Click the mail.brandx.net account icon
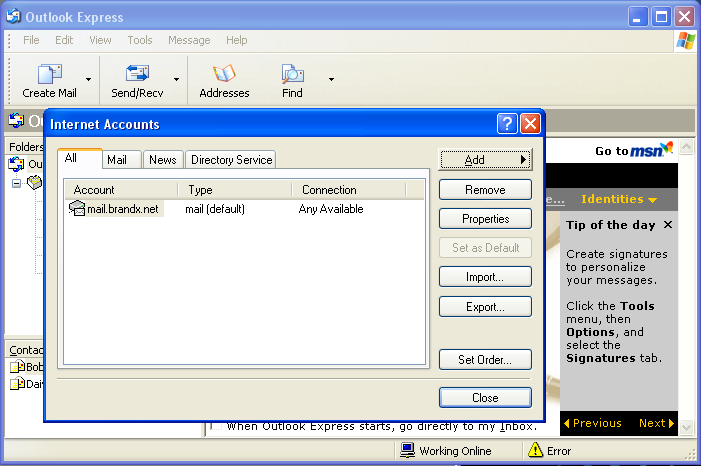Viewport: 701px width, 466px height. point(77,208)
